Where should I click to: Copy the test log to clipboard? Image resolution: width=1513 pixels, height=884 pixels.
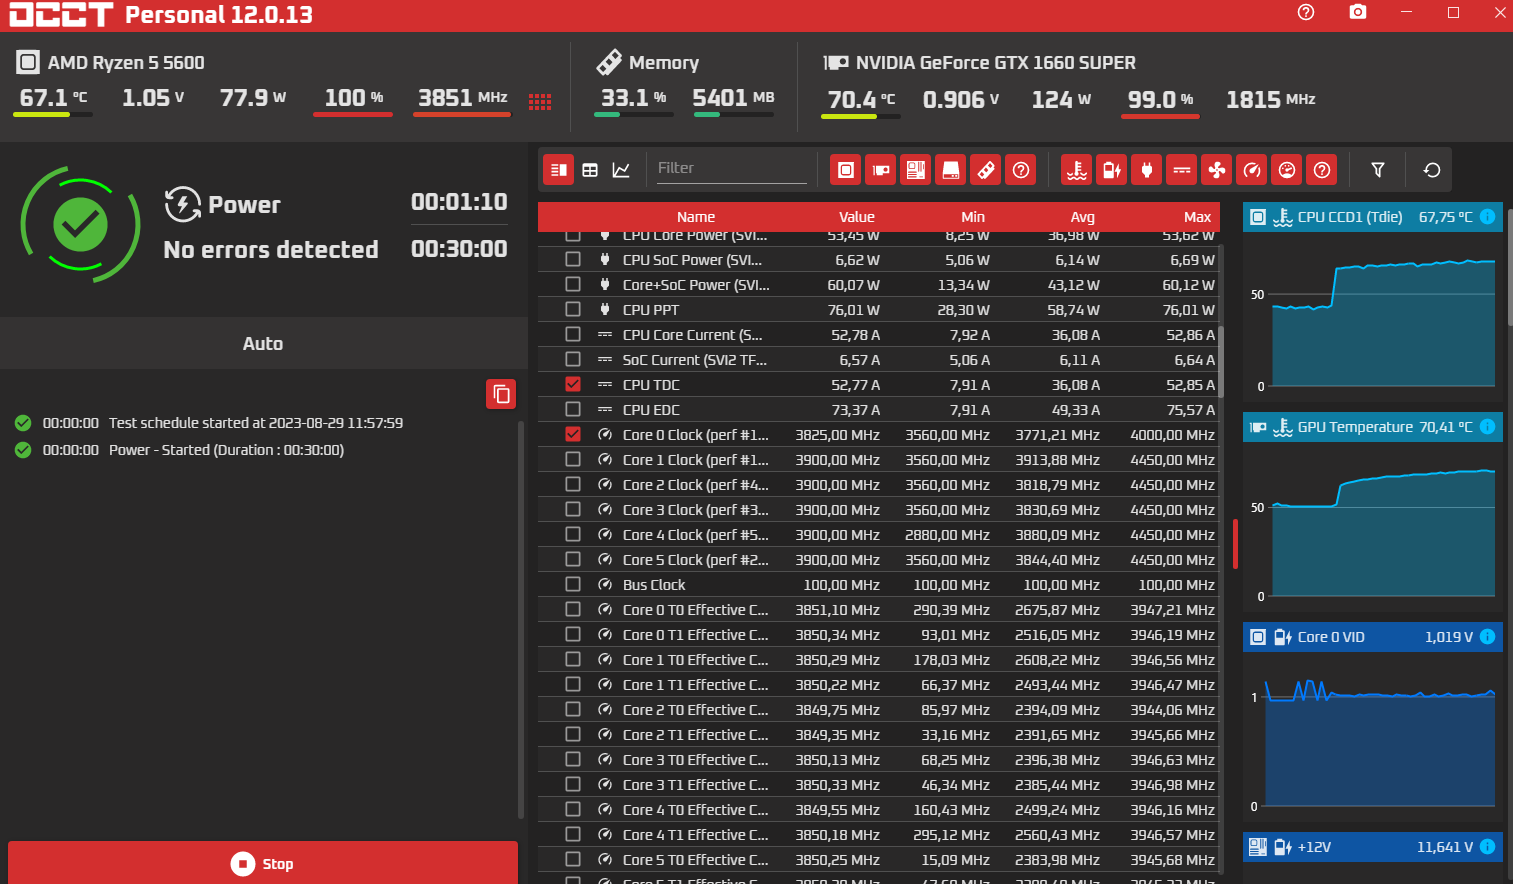pos(501,394)
